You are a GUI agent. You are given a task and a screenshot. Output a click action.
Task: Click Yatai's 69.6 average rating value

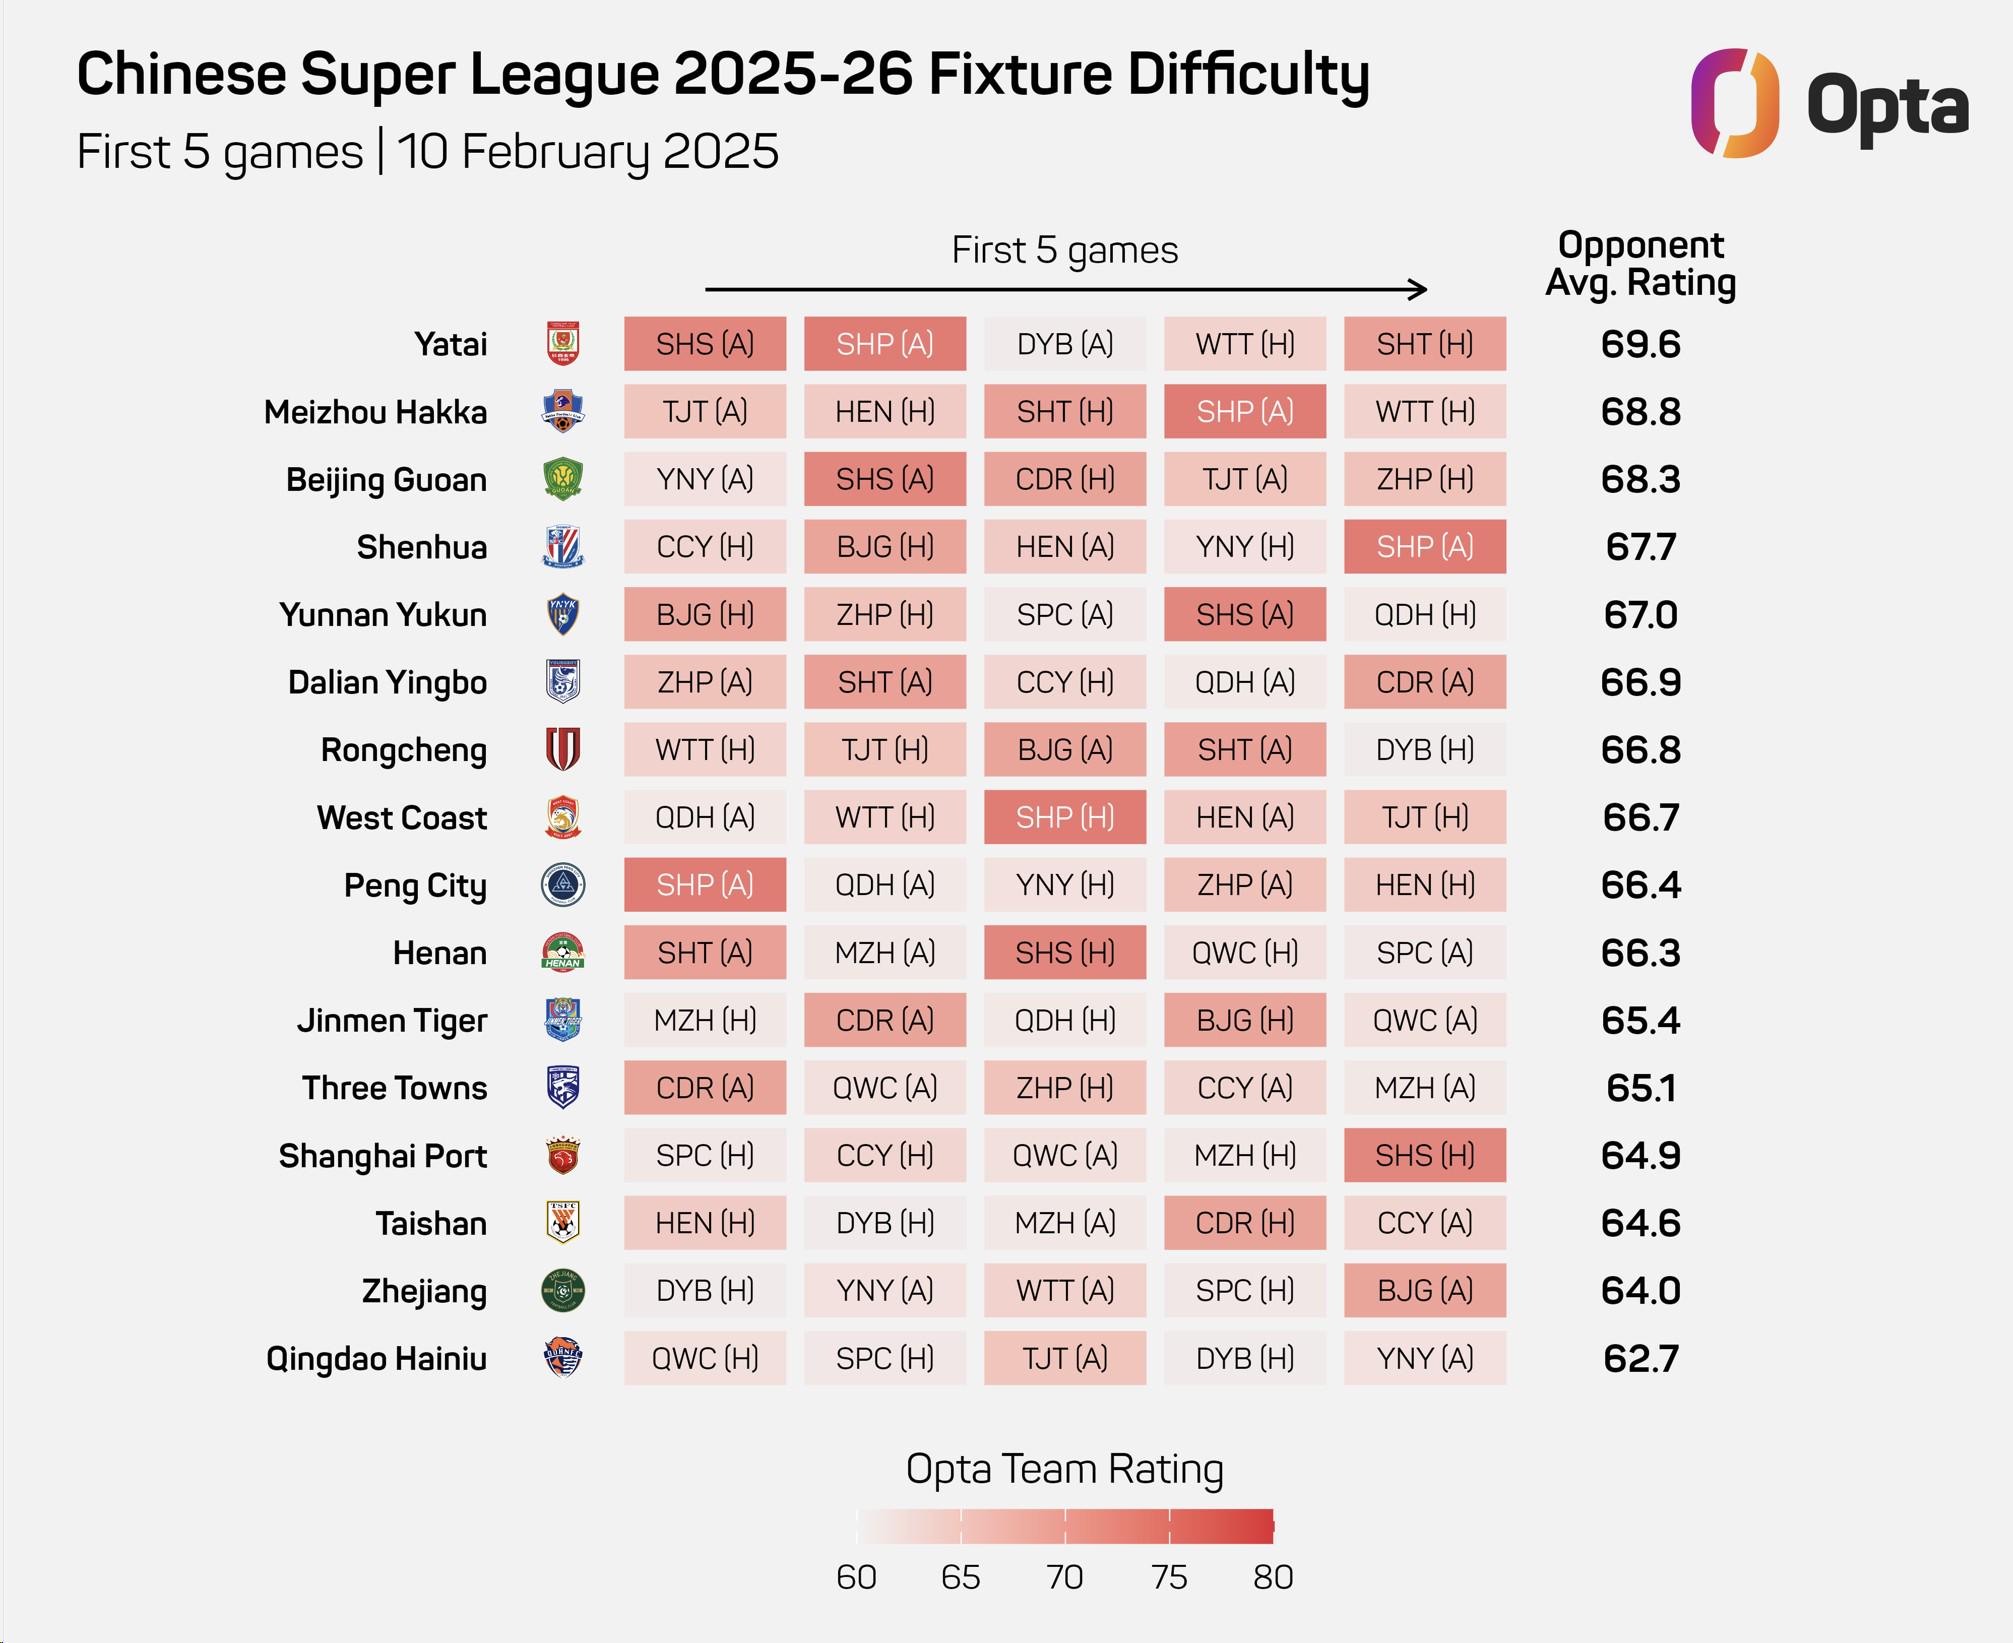pos(1640,344)
